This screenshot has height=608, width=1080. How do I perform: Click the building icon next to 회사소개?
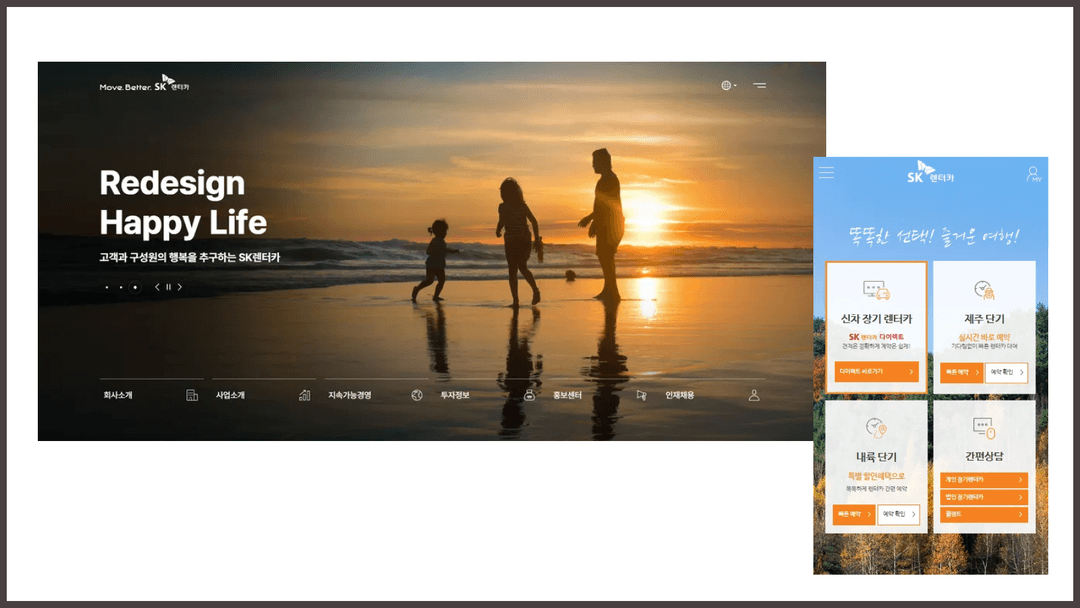point(192,395)
